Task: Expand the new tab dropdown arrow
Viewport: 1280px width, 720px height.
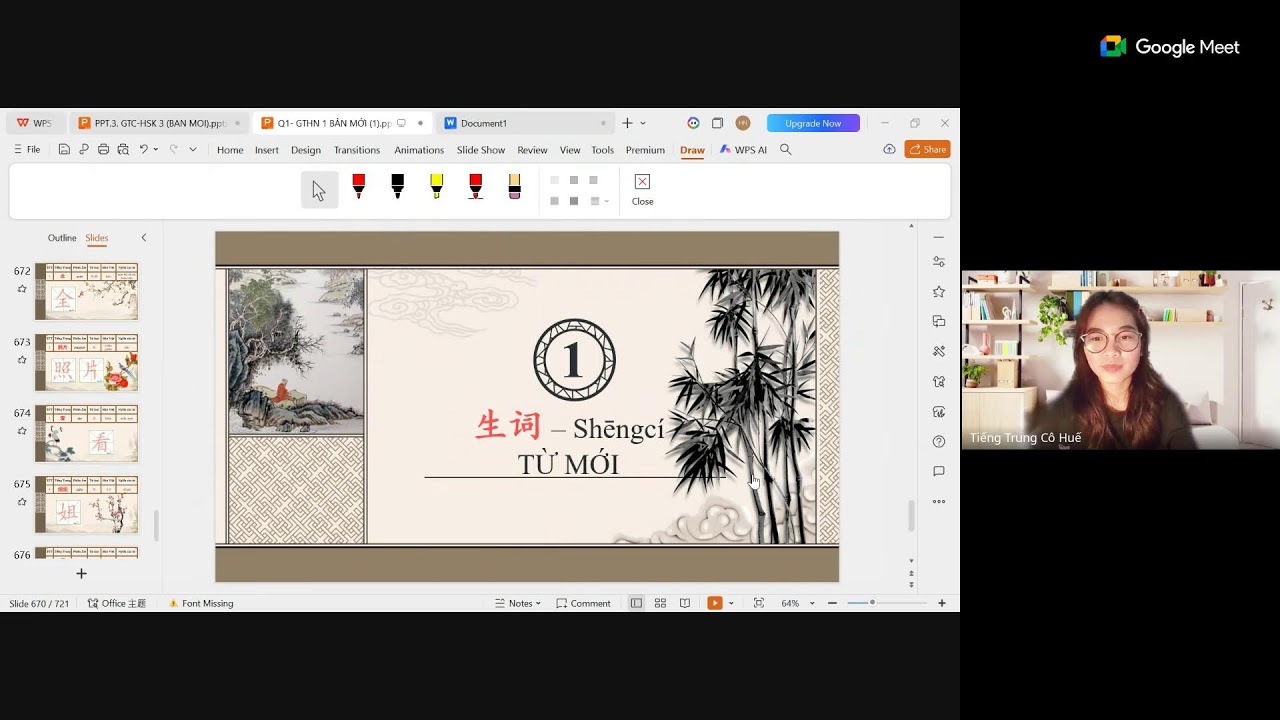Action: click(x=642, y=123)
